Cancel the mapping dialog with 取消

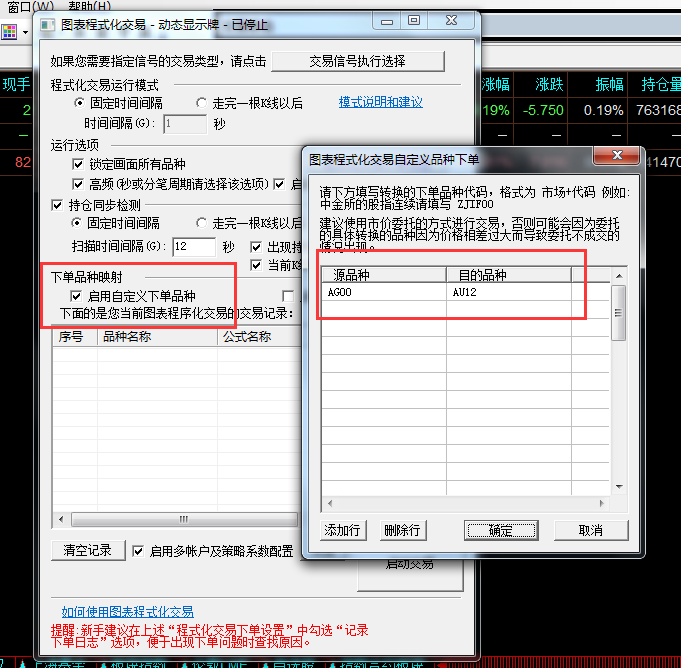point(591,530)
